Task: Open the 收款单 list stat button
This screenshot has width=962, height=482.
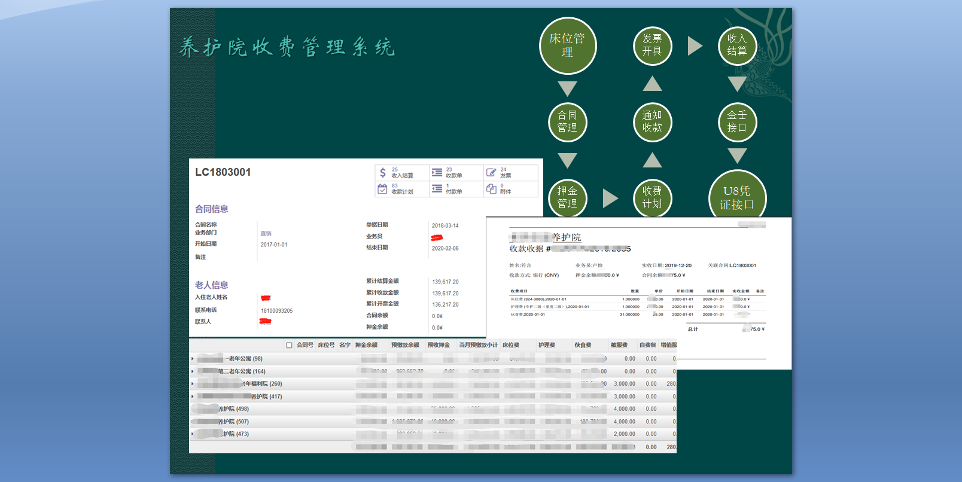Action: [456, 173]
